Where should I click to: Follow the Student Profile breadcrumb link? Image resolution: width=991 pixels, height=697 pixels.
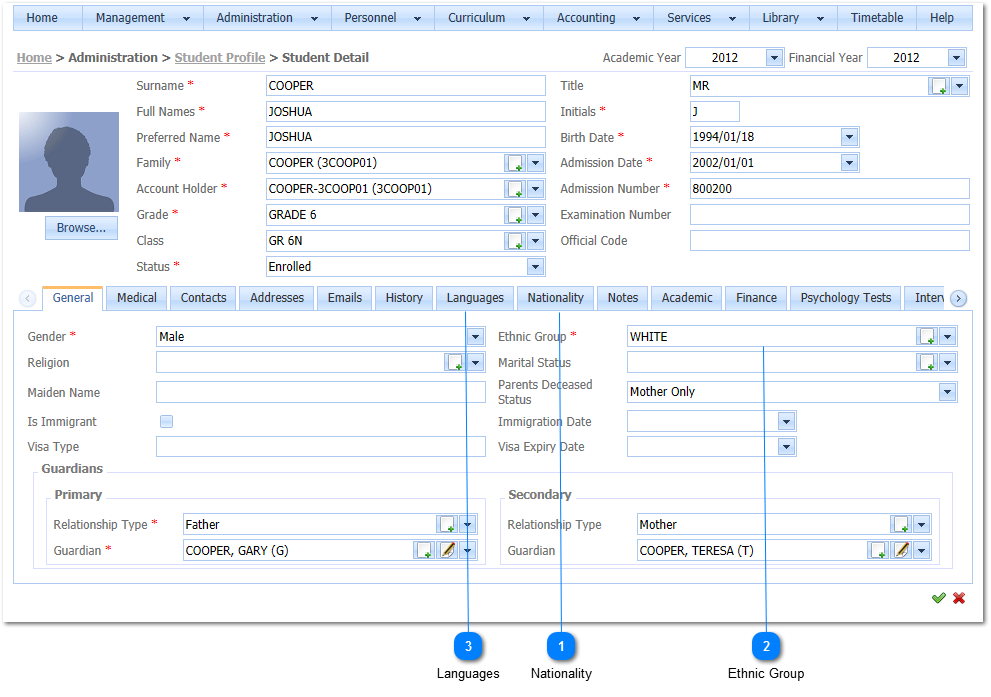point(220,58)
